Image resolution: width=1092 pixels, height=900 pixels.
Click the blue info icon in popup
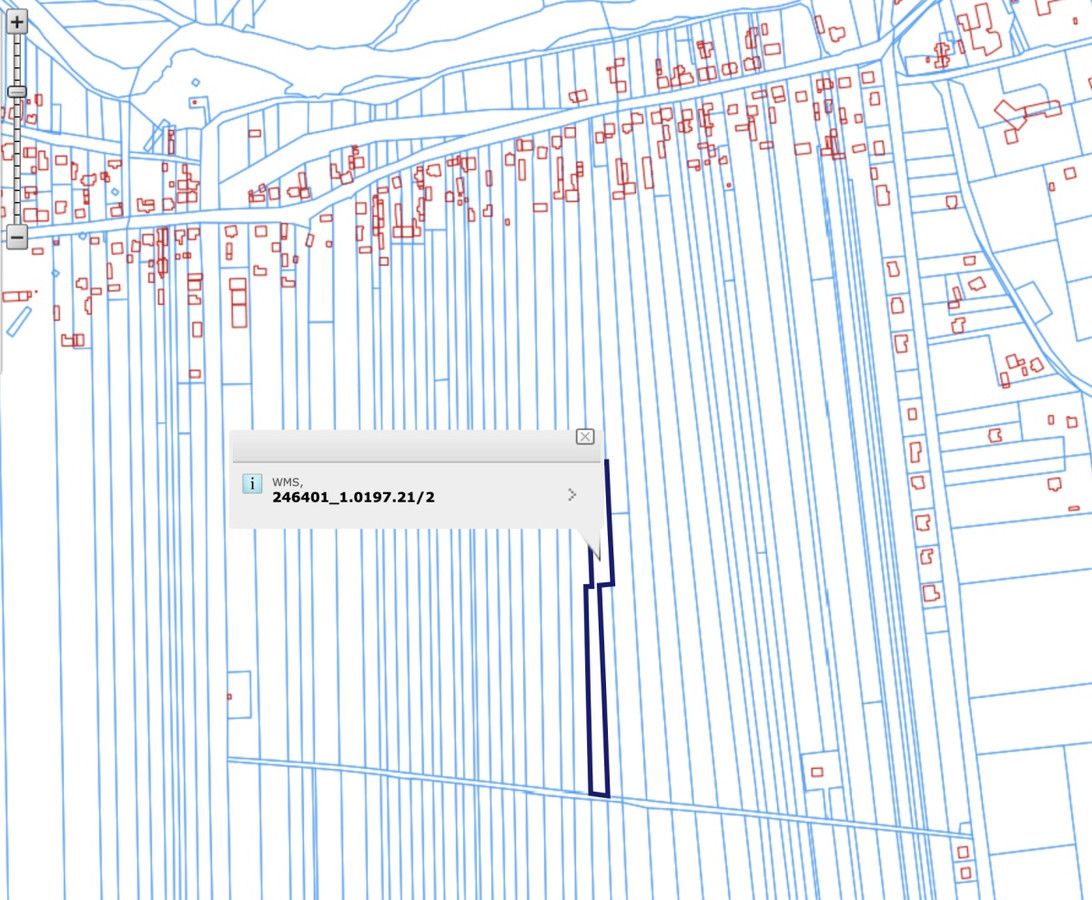point(252,483)
